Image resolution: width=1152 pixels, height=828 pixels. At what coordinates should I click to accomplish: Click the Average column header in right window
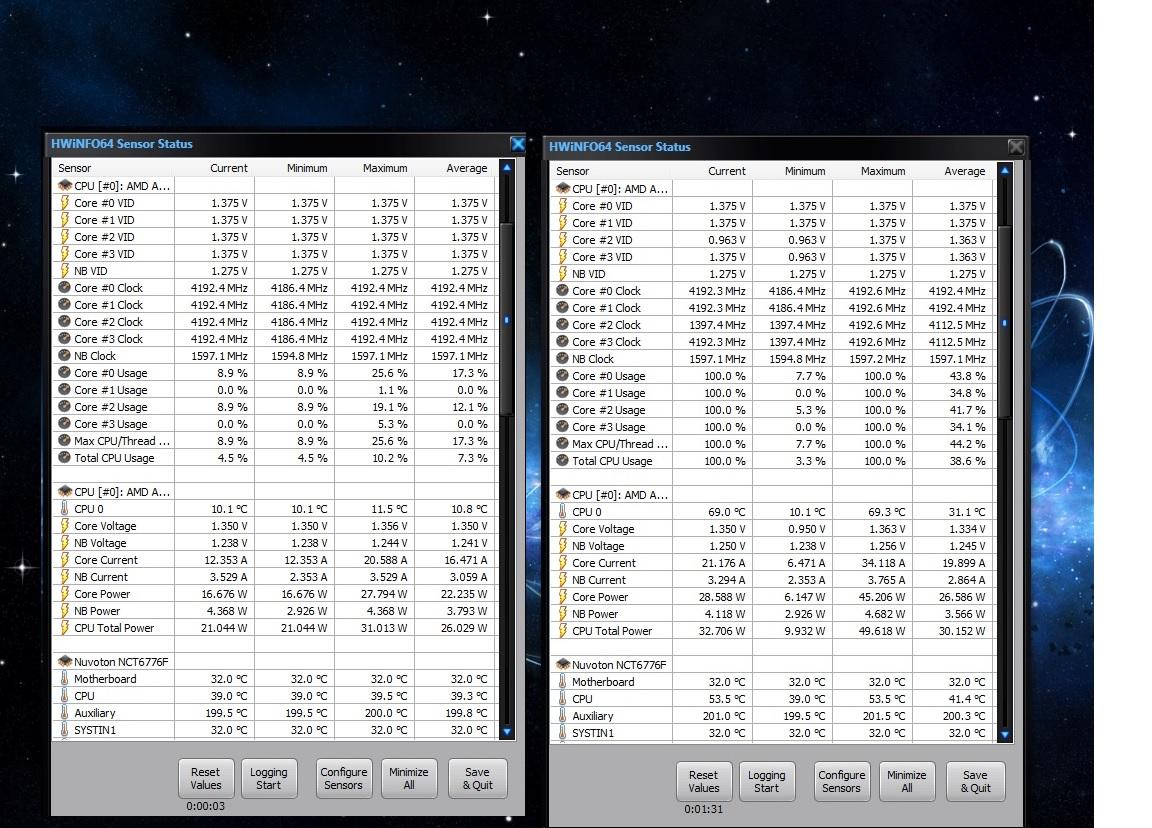coord(965,171)
